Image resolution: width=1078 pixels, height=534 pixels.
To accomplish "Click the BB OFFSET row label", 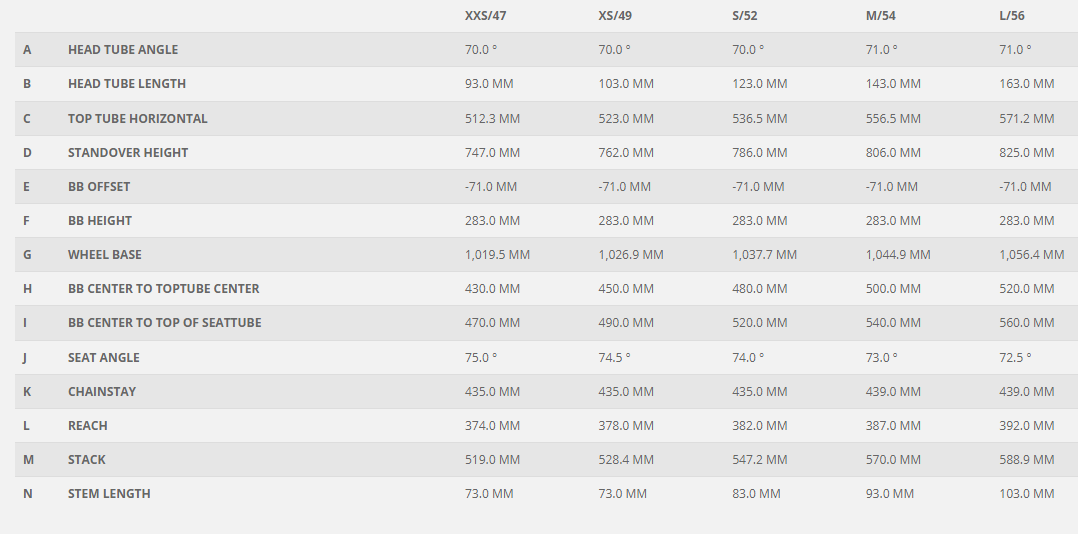I will click(99, 186).
